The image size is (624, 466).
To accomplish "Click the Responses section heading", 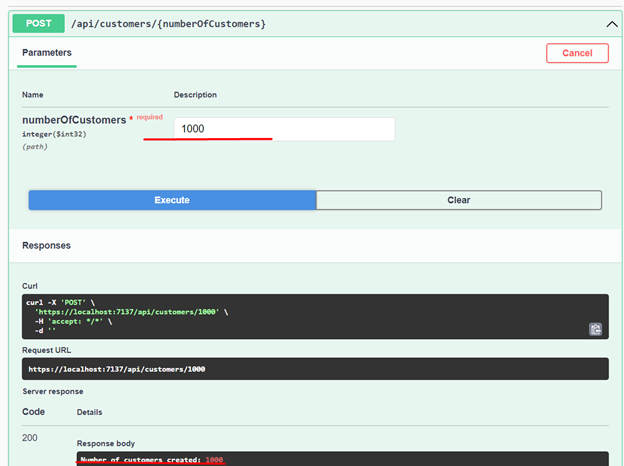I will coord(47,245).
